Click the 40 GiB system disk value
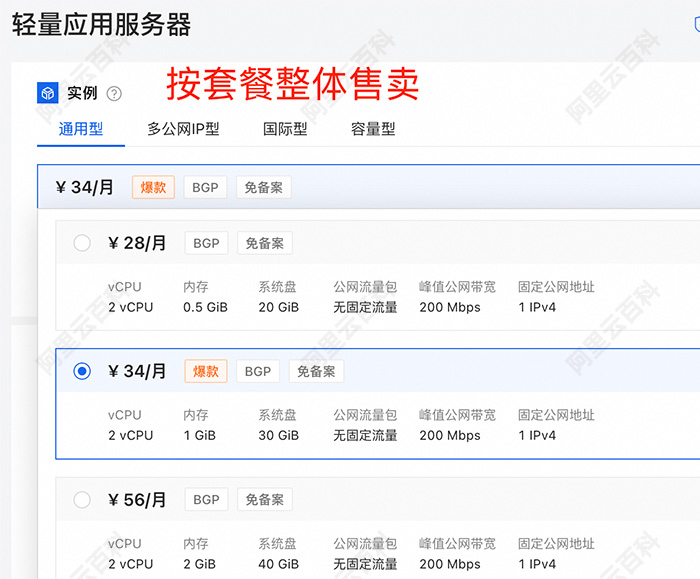This screenshot has width=700, height=579. click(279, 564)
